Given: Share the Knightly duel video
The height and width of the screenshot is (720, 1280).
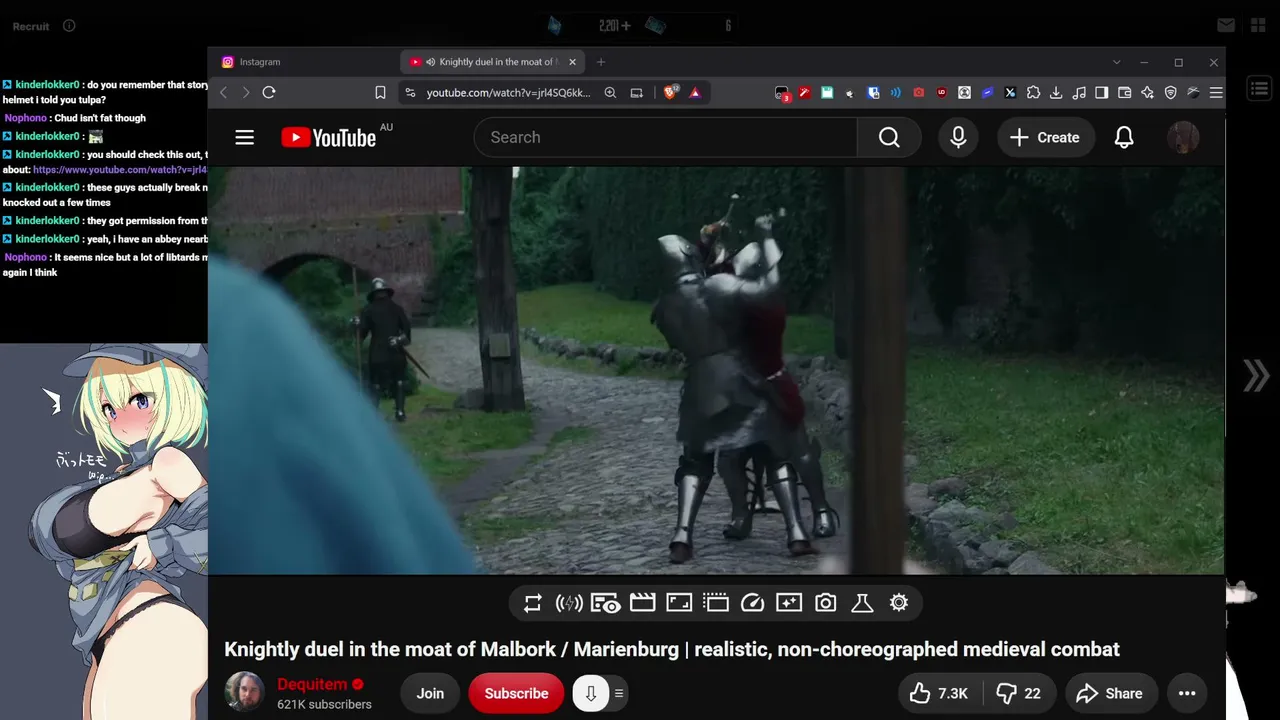Looking at the screenshot, I should pyautogui.click(x=1110, y=693).
